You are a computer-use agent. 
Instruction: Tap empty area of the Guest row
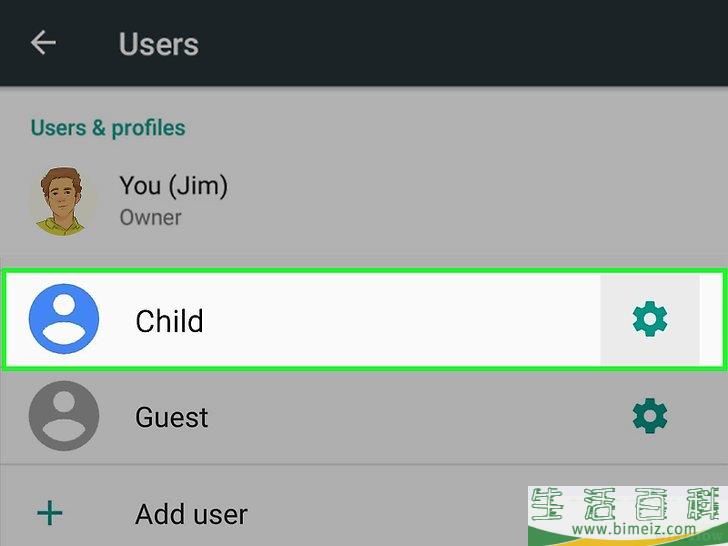click(x=399, y=416)
